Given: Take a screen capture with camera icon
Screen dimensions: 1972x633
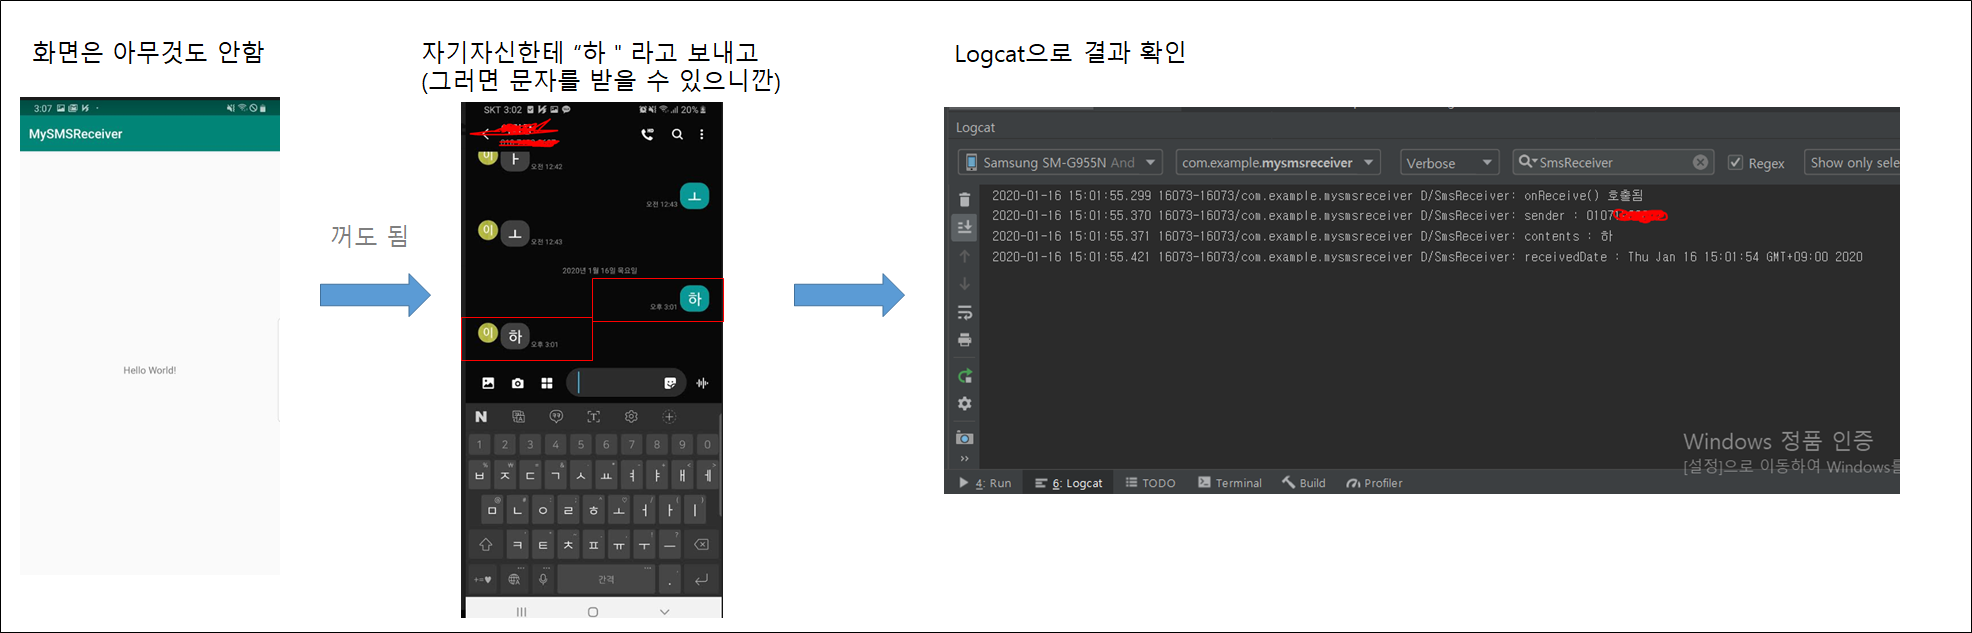Looking at the screenshot, I should [x=964, y=438].
